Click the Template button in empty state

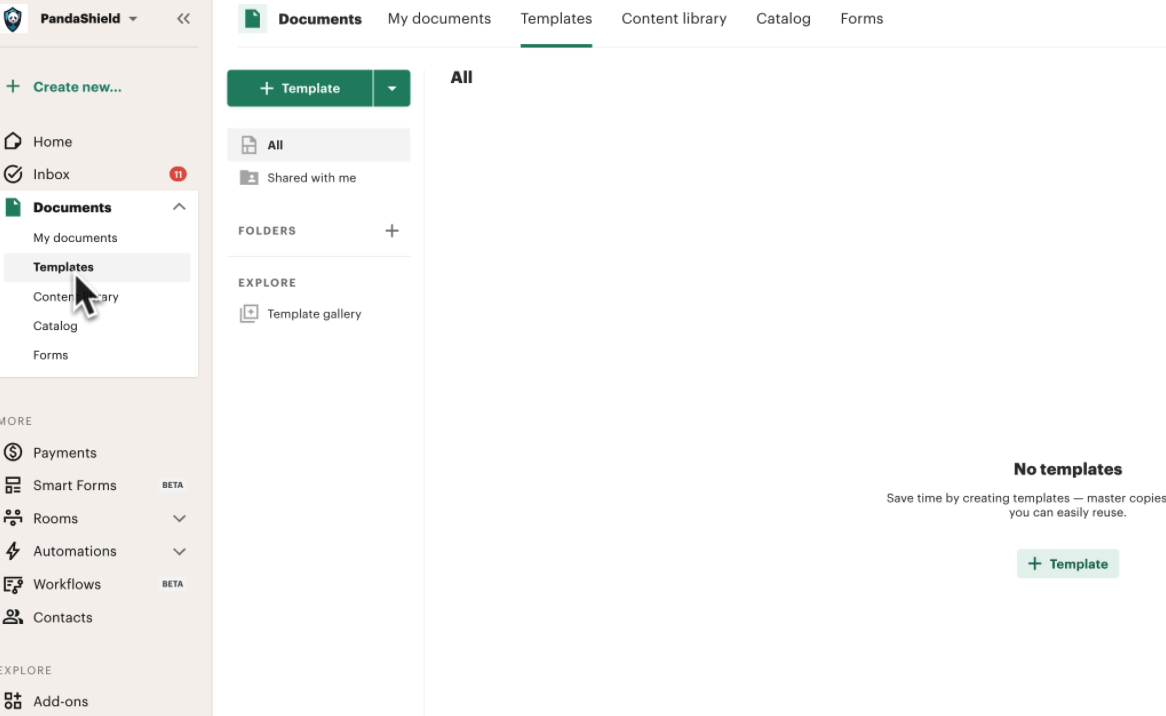click(1068, 563)
